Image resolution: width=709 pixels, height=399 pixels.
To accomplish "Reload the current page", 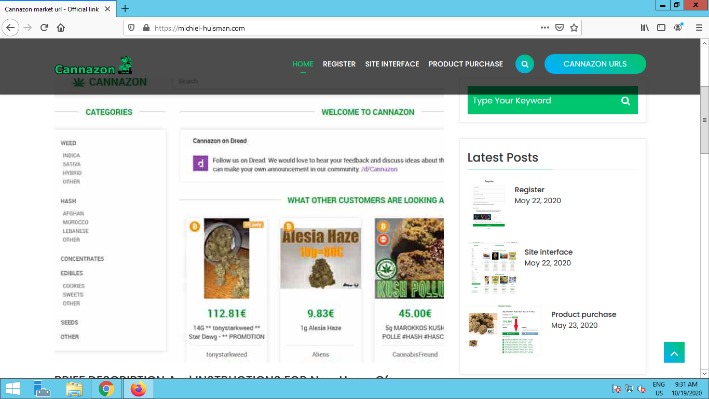I will (x=44, y=28).
